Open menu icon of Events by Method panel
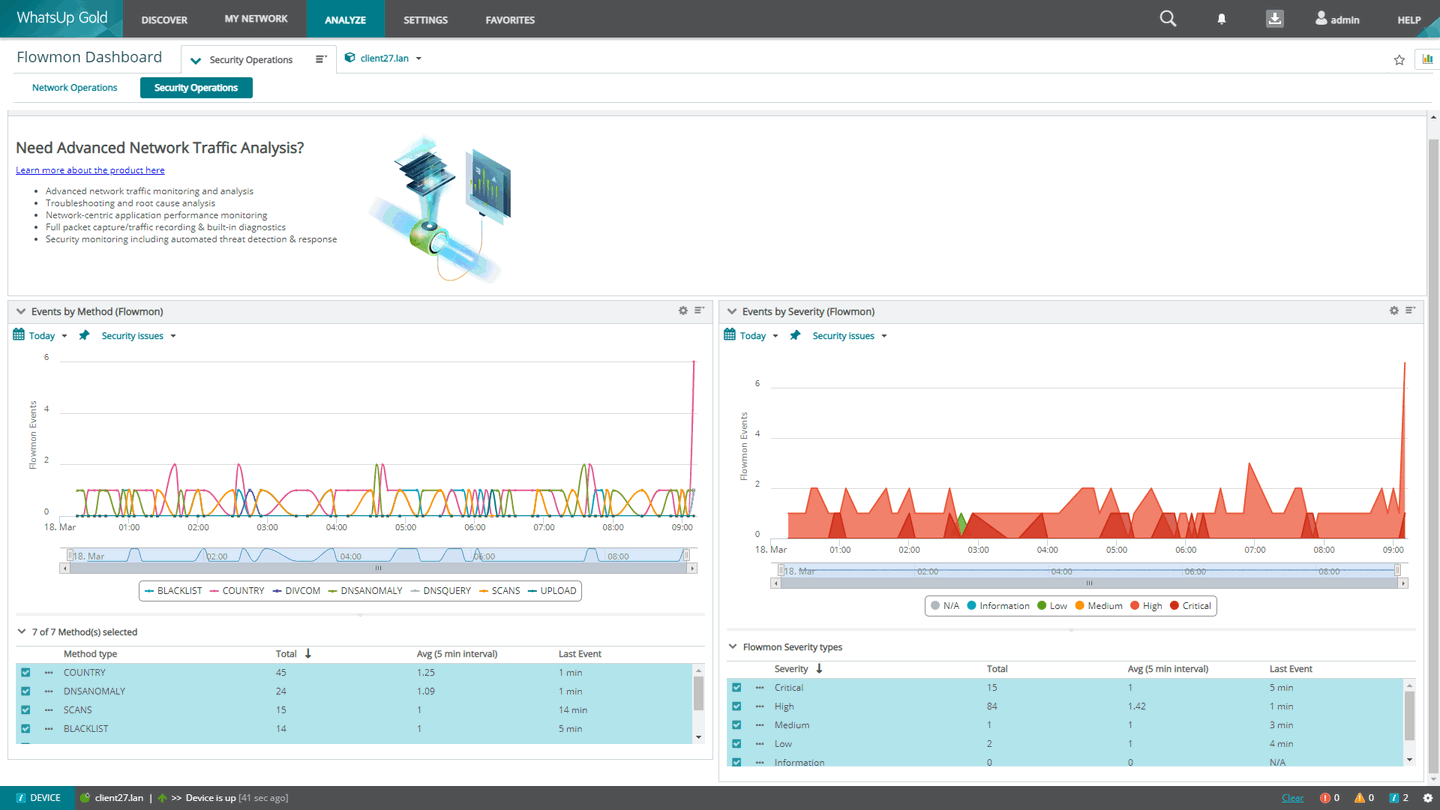Image resolution: width=1440 pixels, height=810 pixels. (x=699, y=311)
